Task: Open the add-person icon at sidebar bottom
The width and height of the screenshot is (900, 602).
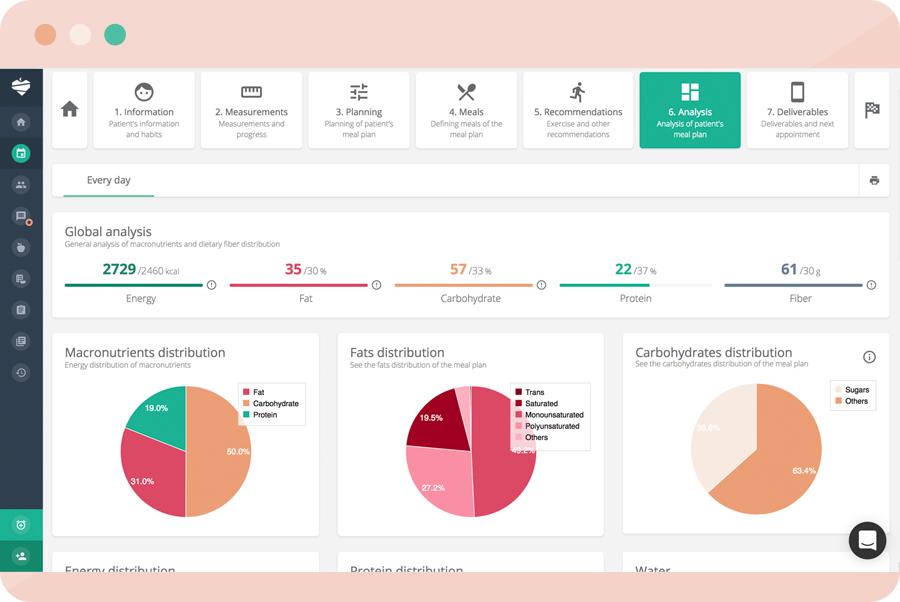Action: (21, 556)
